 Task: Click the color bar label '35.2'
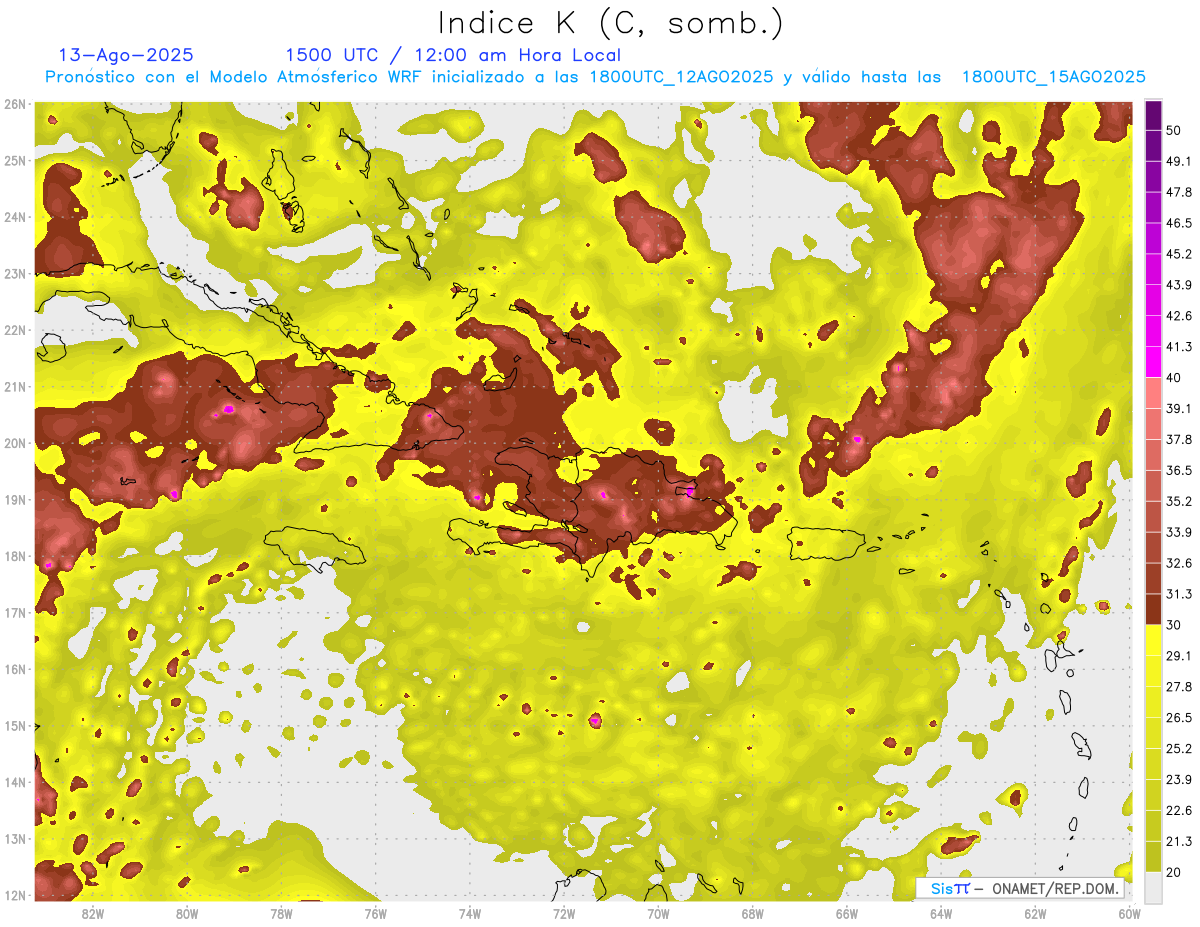click(x=1179, y=501)
